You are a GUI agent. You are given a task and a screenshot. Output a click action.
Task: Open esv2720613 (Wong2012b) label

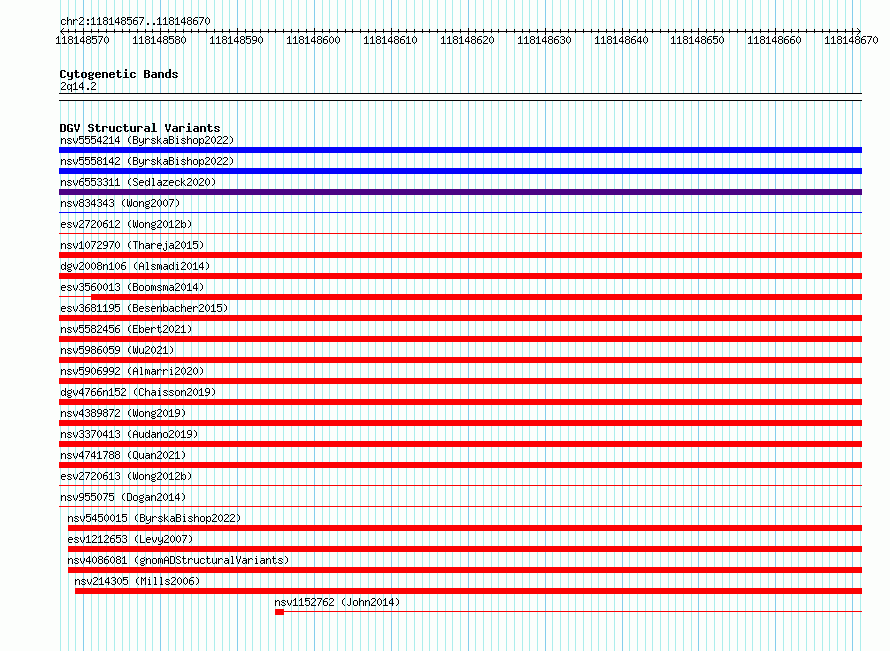(126, 476)
